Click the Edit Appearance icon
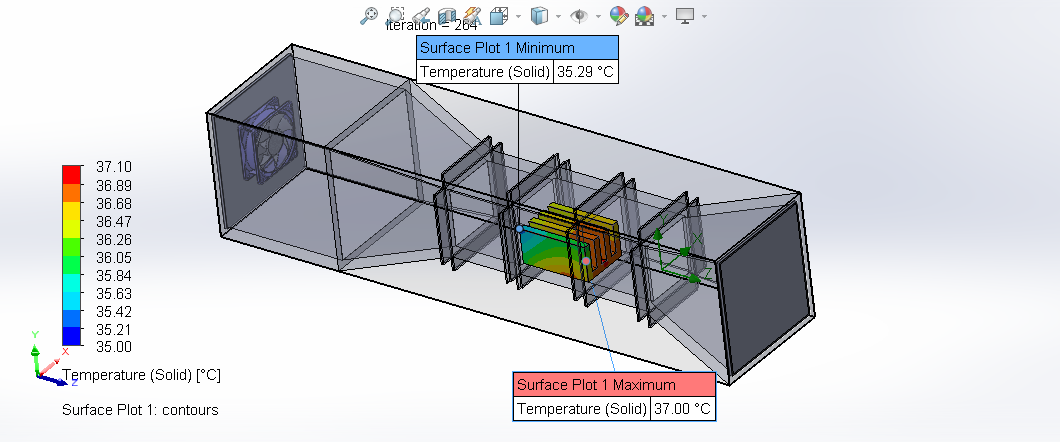1060x442 pixels. 619,16
